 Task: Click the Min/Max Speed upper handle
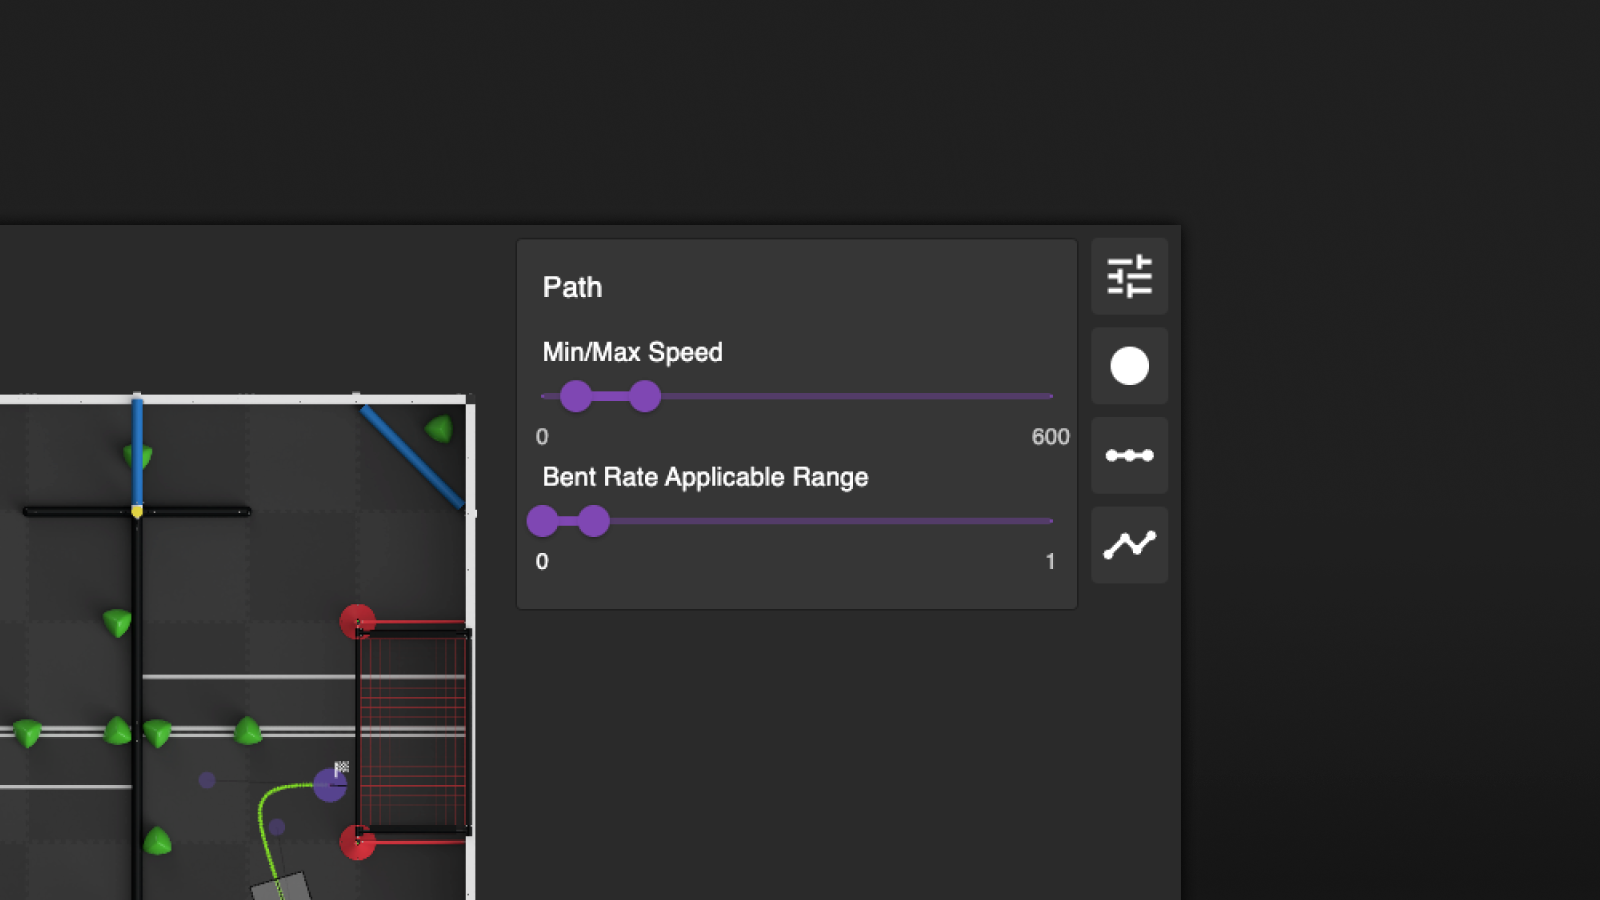point(645,396)
